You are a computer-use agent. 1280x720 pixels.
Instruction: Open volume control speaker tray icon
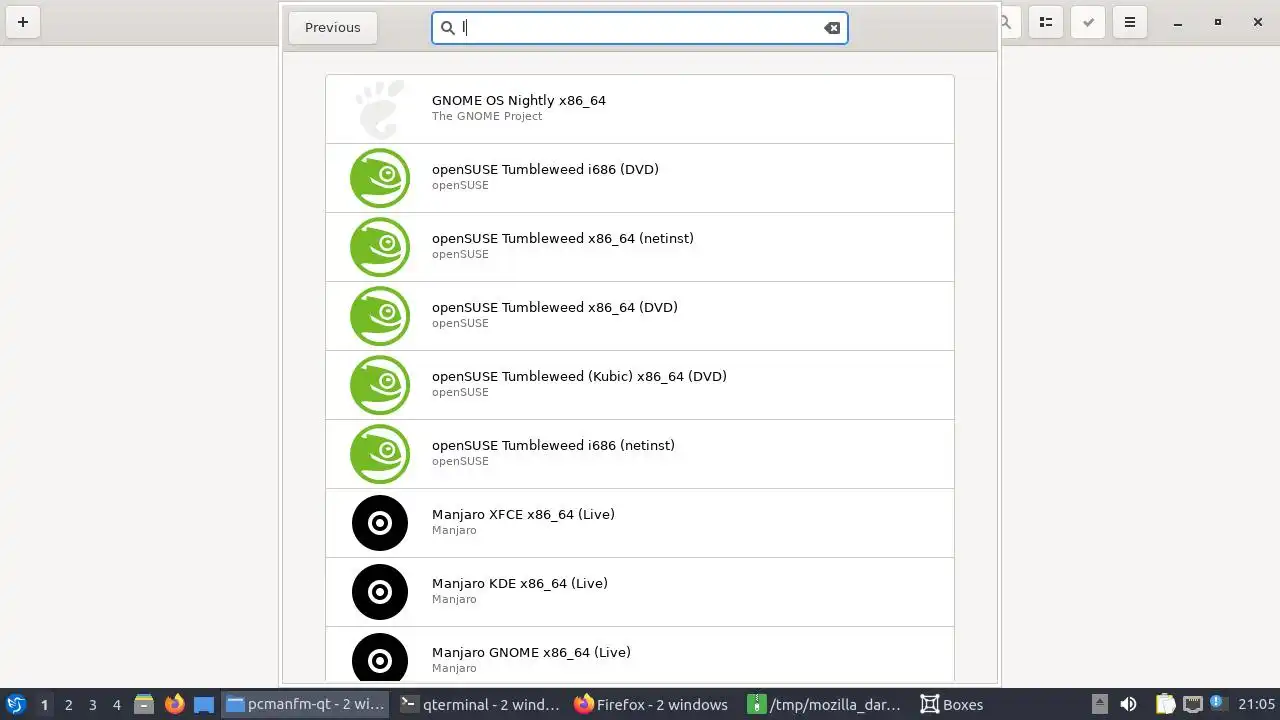pos(1128,704)
